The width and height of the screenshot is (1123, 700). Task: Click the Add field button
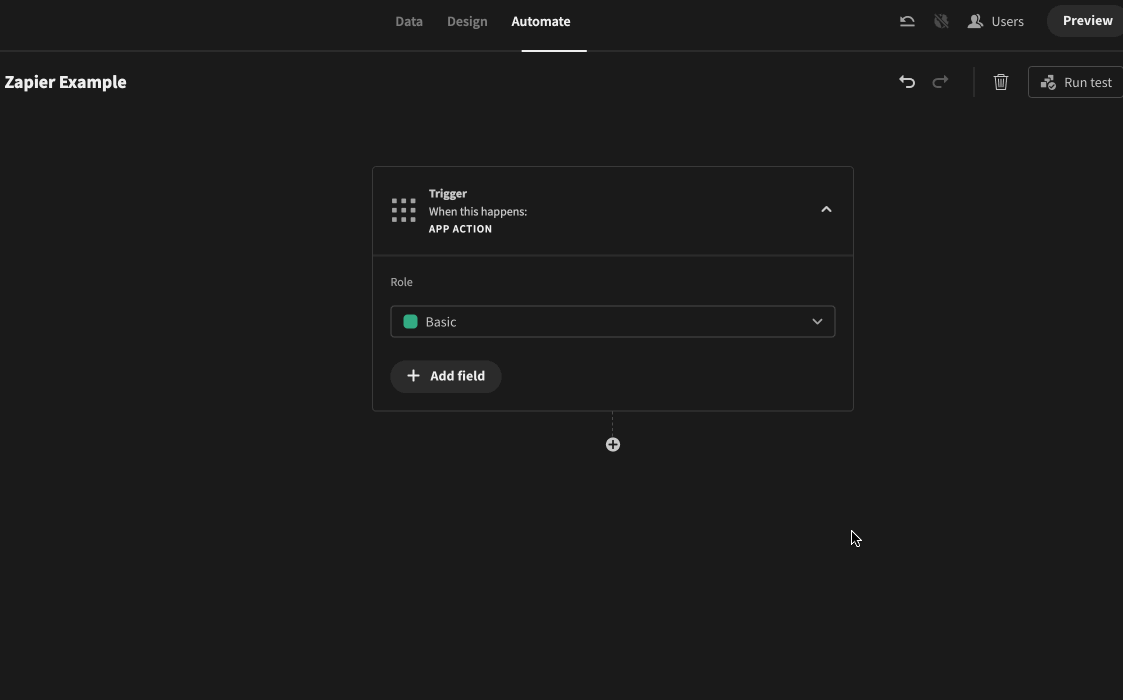445,376
